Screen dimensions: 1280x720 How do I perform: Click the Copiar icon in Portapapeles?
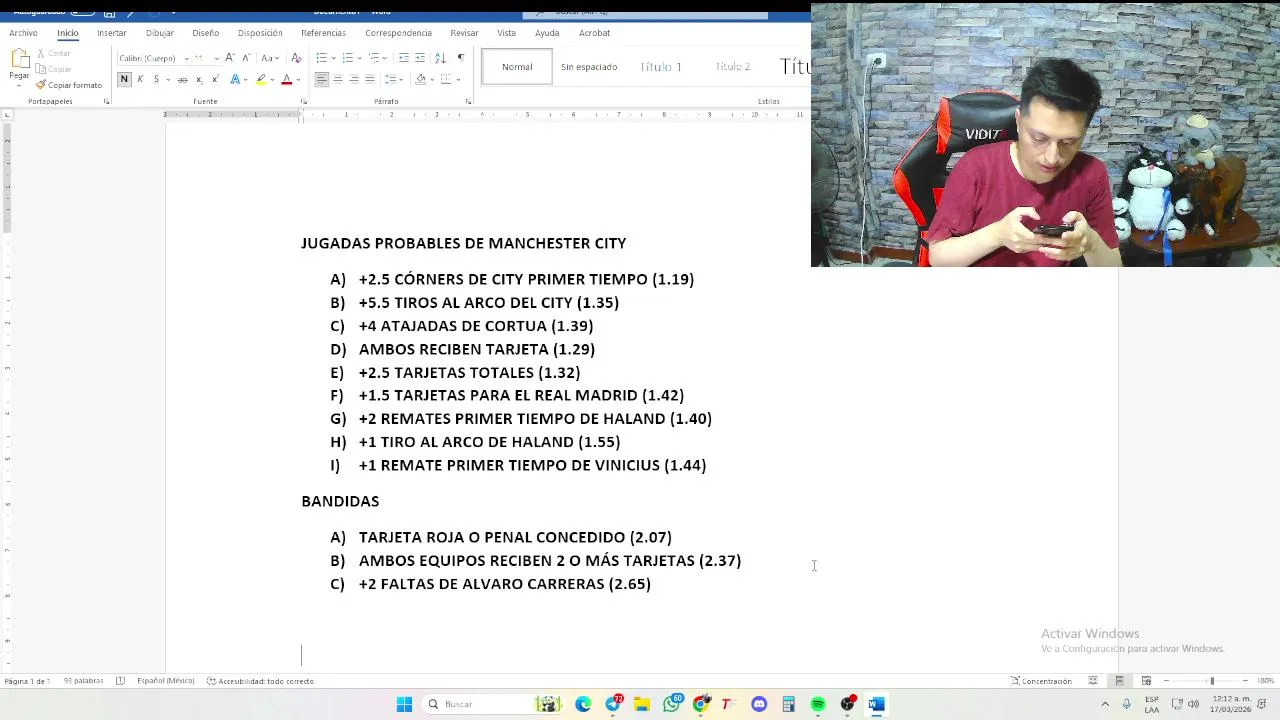(x=41, y=69)
